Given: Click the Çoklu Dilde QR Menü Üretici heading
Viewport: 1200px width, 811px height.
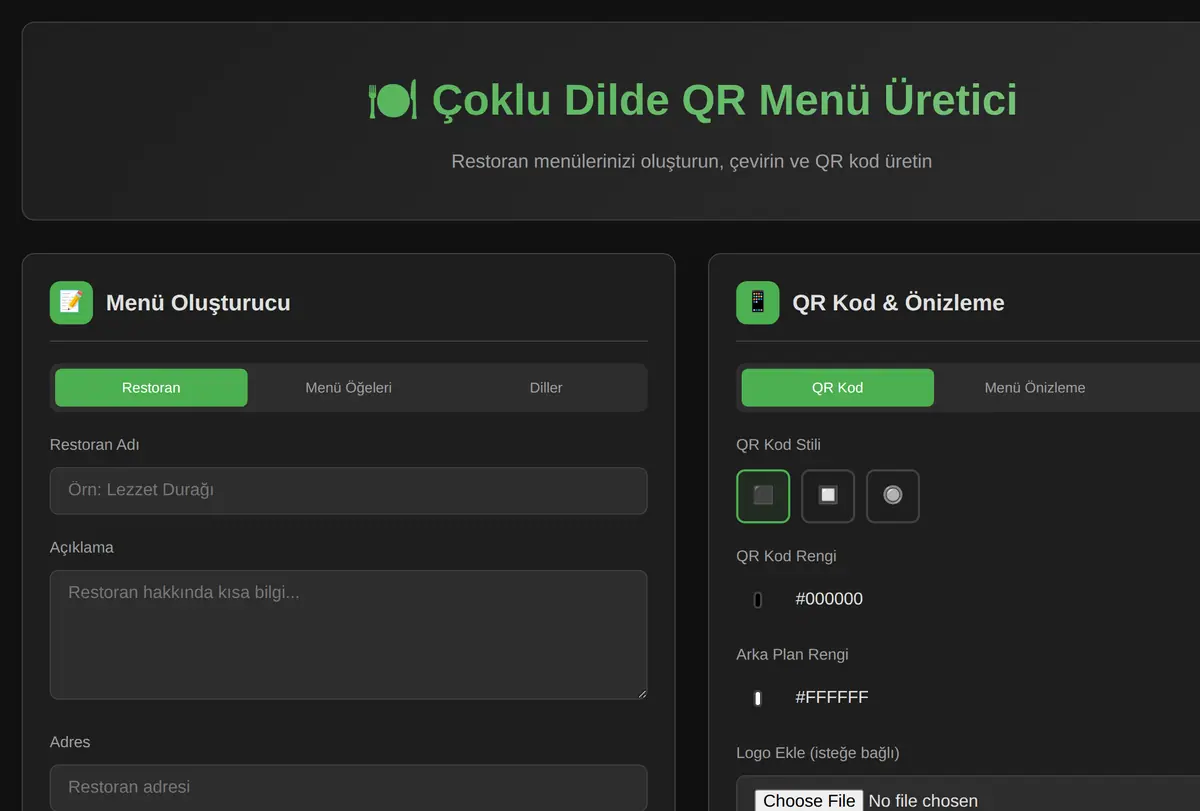Looking at the screenshot, I should [x=692, y=100].
